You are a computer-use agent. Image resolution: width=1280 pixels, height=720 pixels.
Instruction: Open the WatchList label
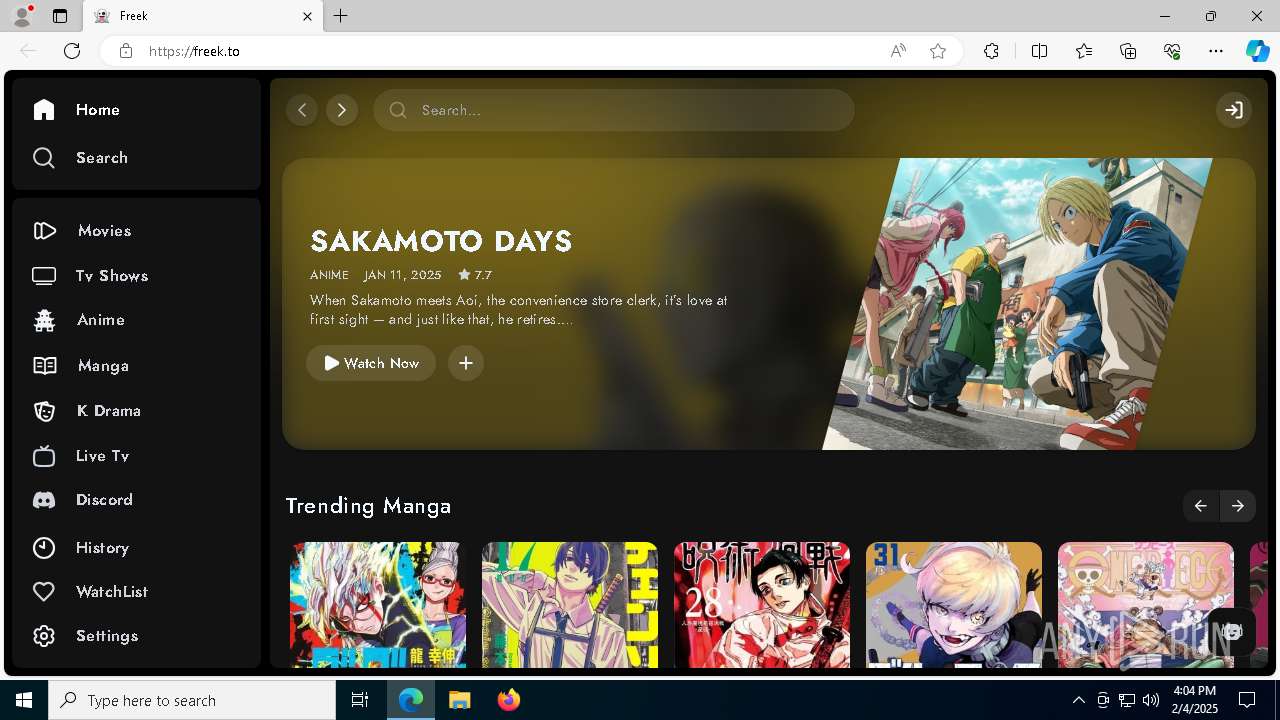click(x=112, y=592)
